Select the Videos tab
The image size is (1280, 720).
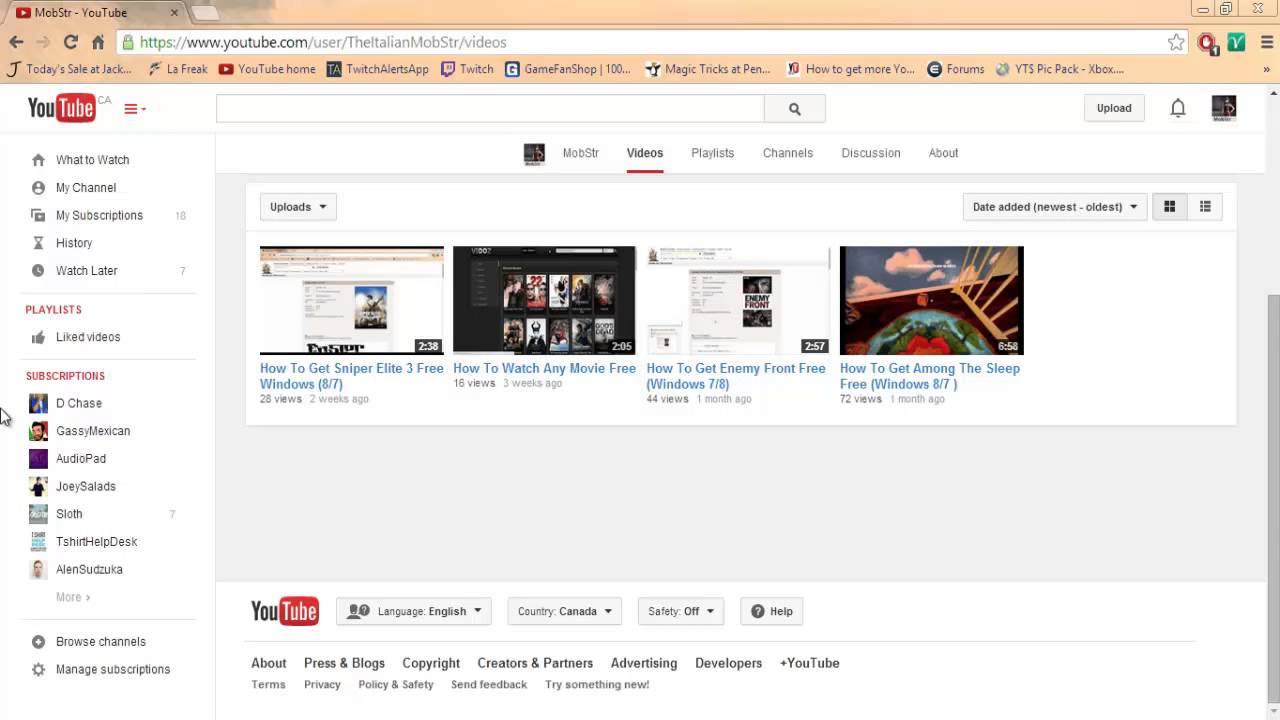[645, 153]
